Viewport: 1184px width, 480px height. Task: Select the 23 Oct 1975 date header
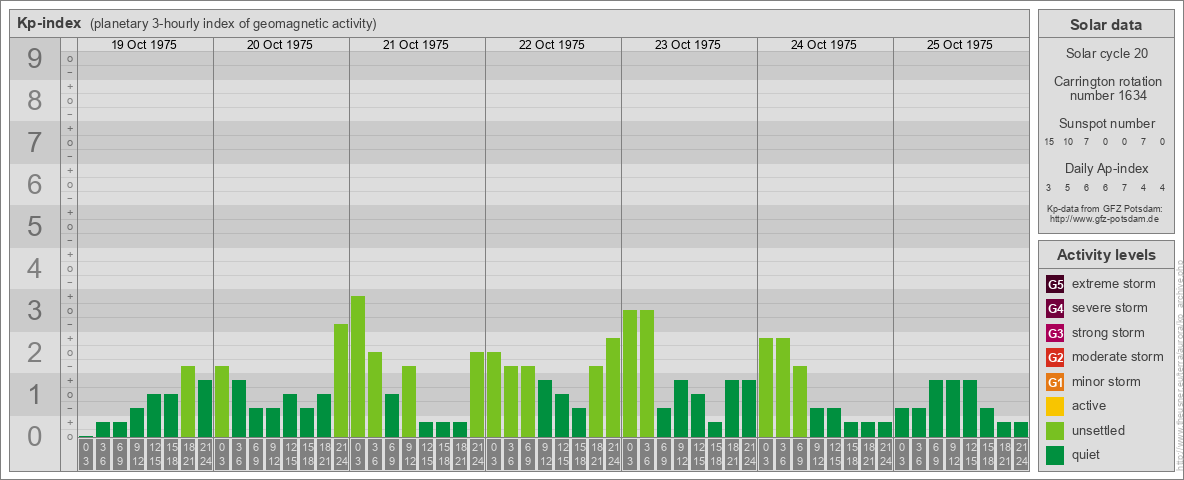tap(688, 45)
